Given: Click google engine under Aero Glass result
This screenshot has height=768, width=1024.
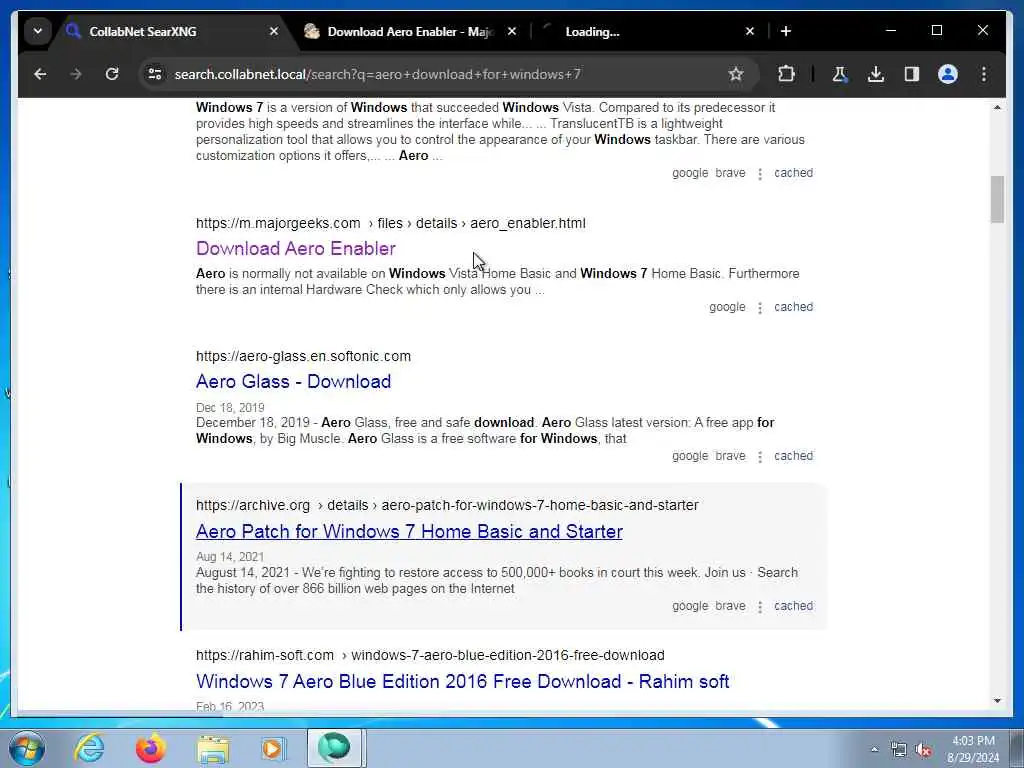Looking at the screenshot, I should [690, 456].
